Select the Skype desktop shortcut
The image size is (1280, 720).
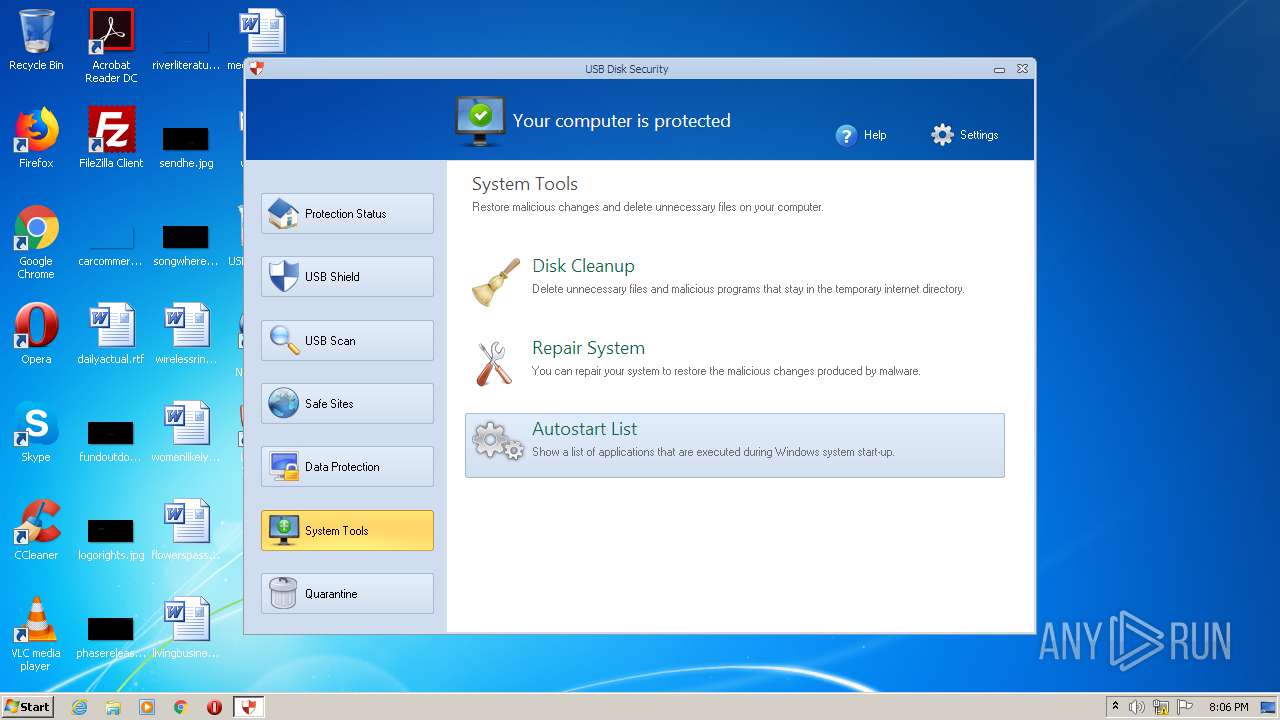click(x=36, y=432)
